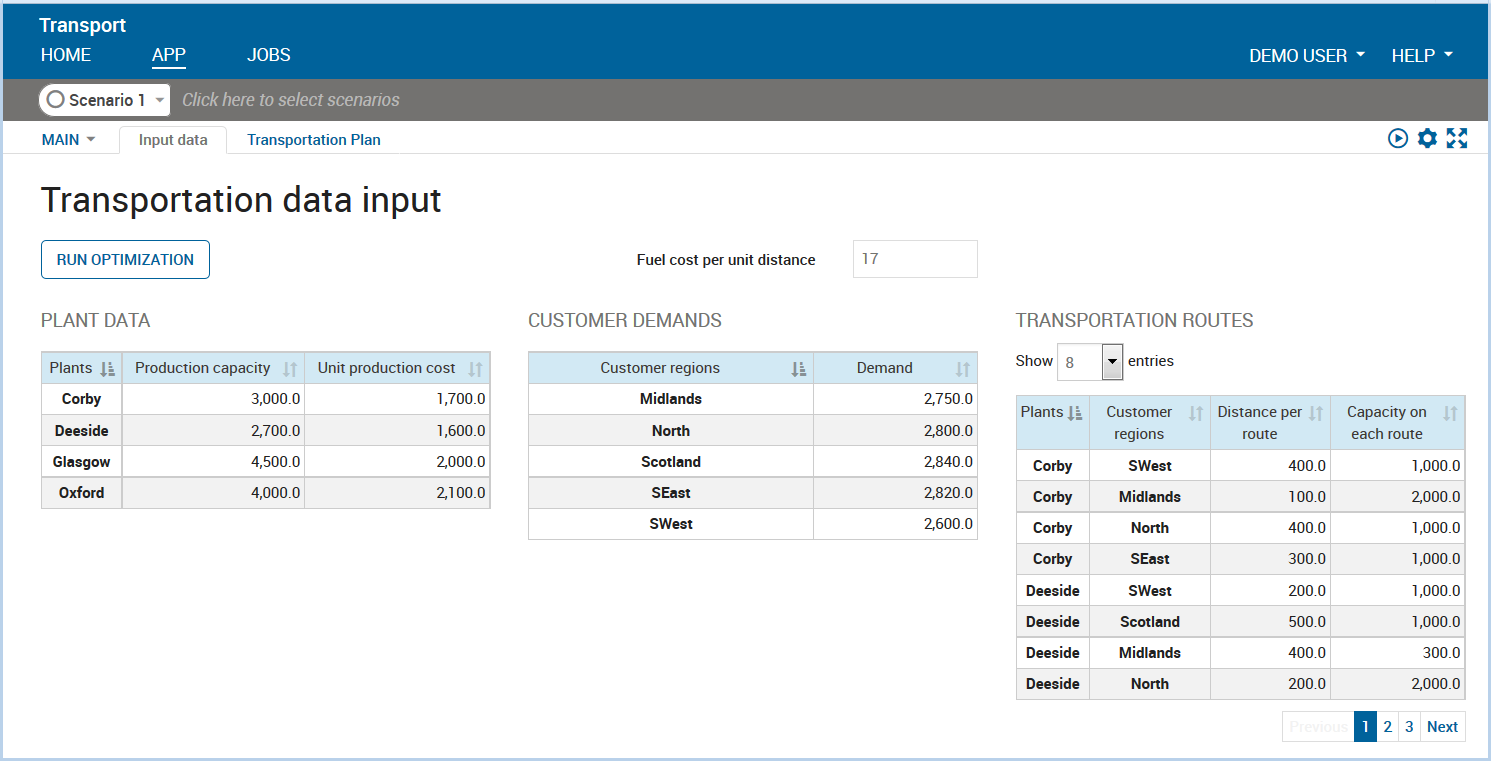The image size is (1491, 761).
Task: Open the JOBS menu item
Action: coord(268,55)
